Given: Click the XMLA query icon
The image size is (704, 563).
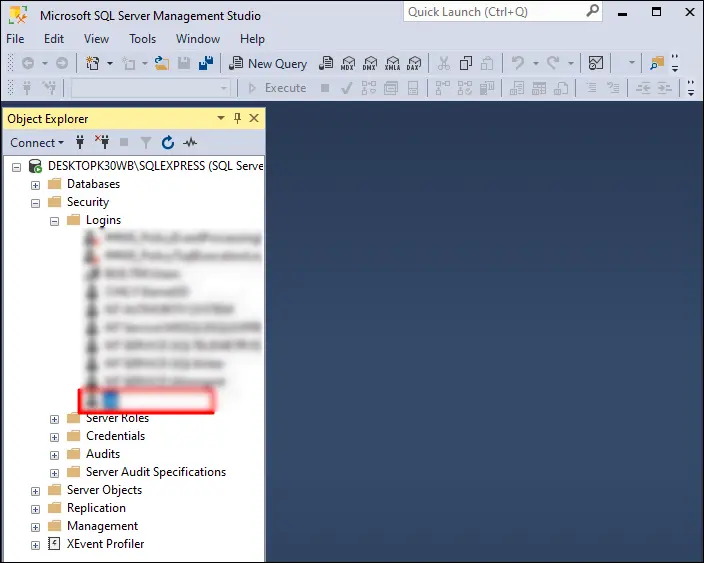Looking at the screenshot, I should tap(392, 63).
